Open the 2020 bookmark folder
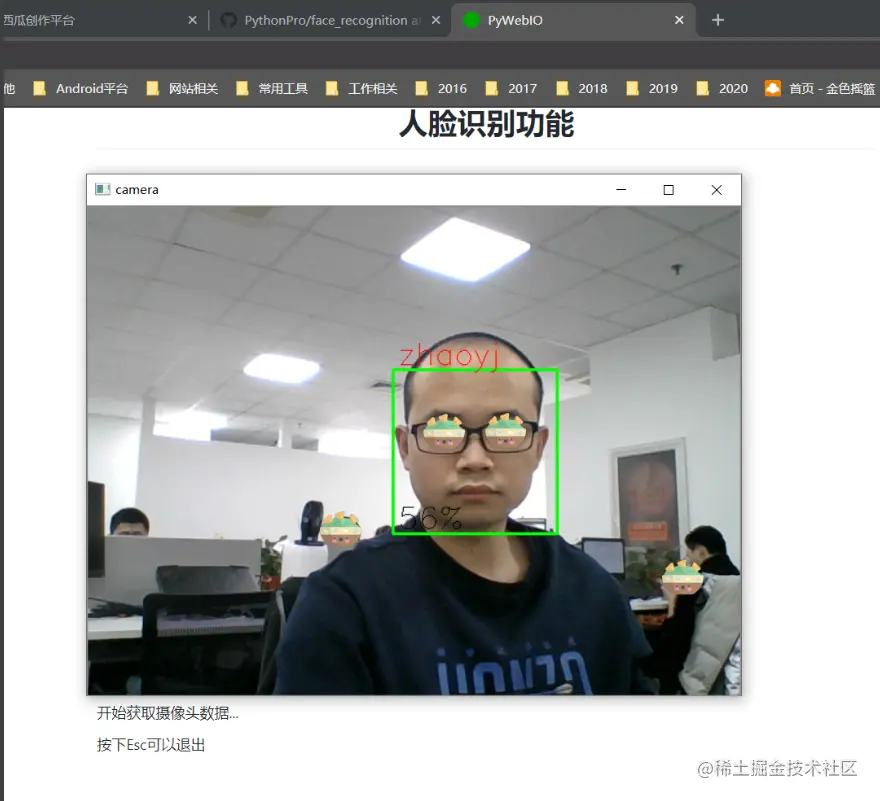Screen dimensions: 880x801 click(722, 89)
